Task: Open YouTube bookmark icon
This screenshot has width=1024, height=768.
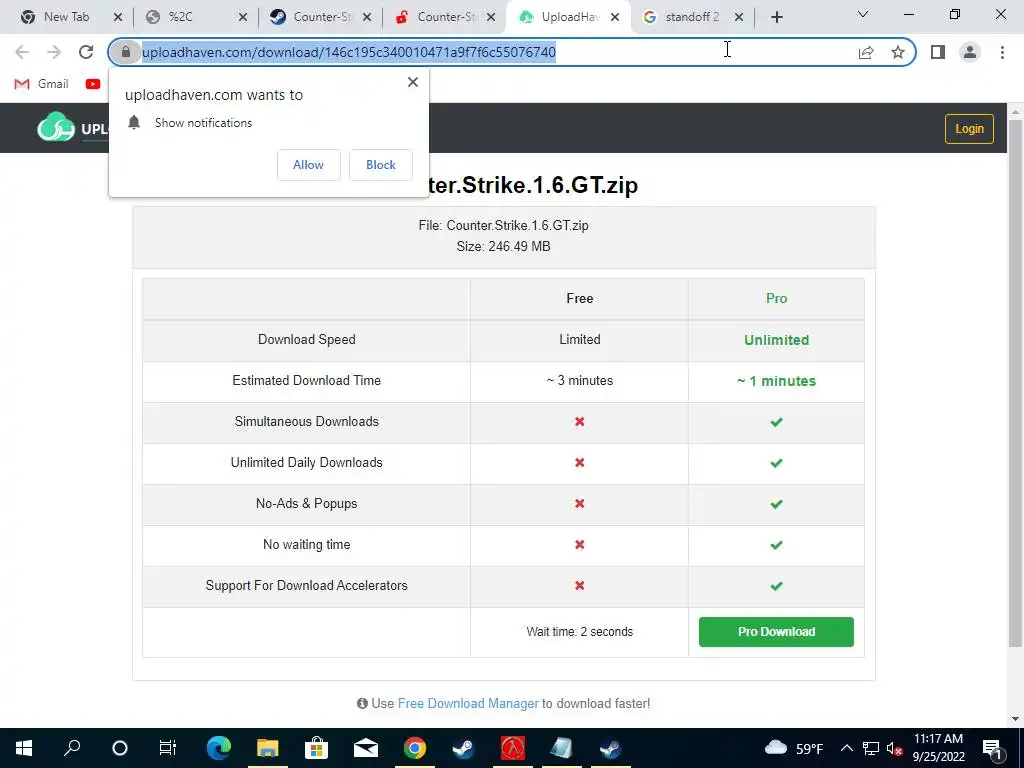Action: pyautogui.click(x=93, y=84)
